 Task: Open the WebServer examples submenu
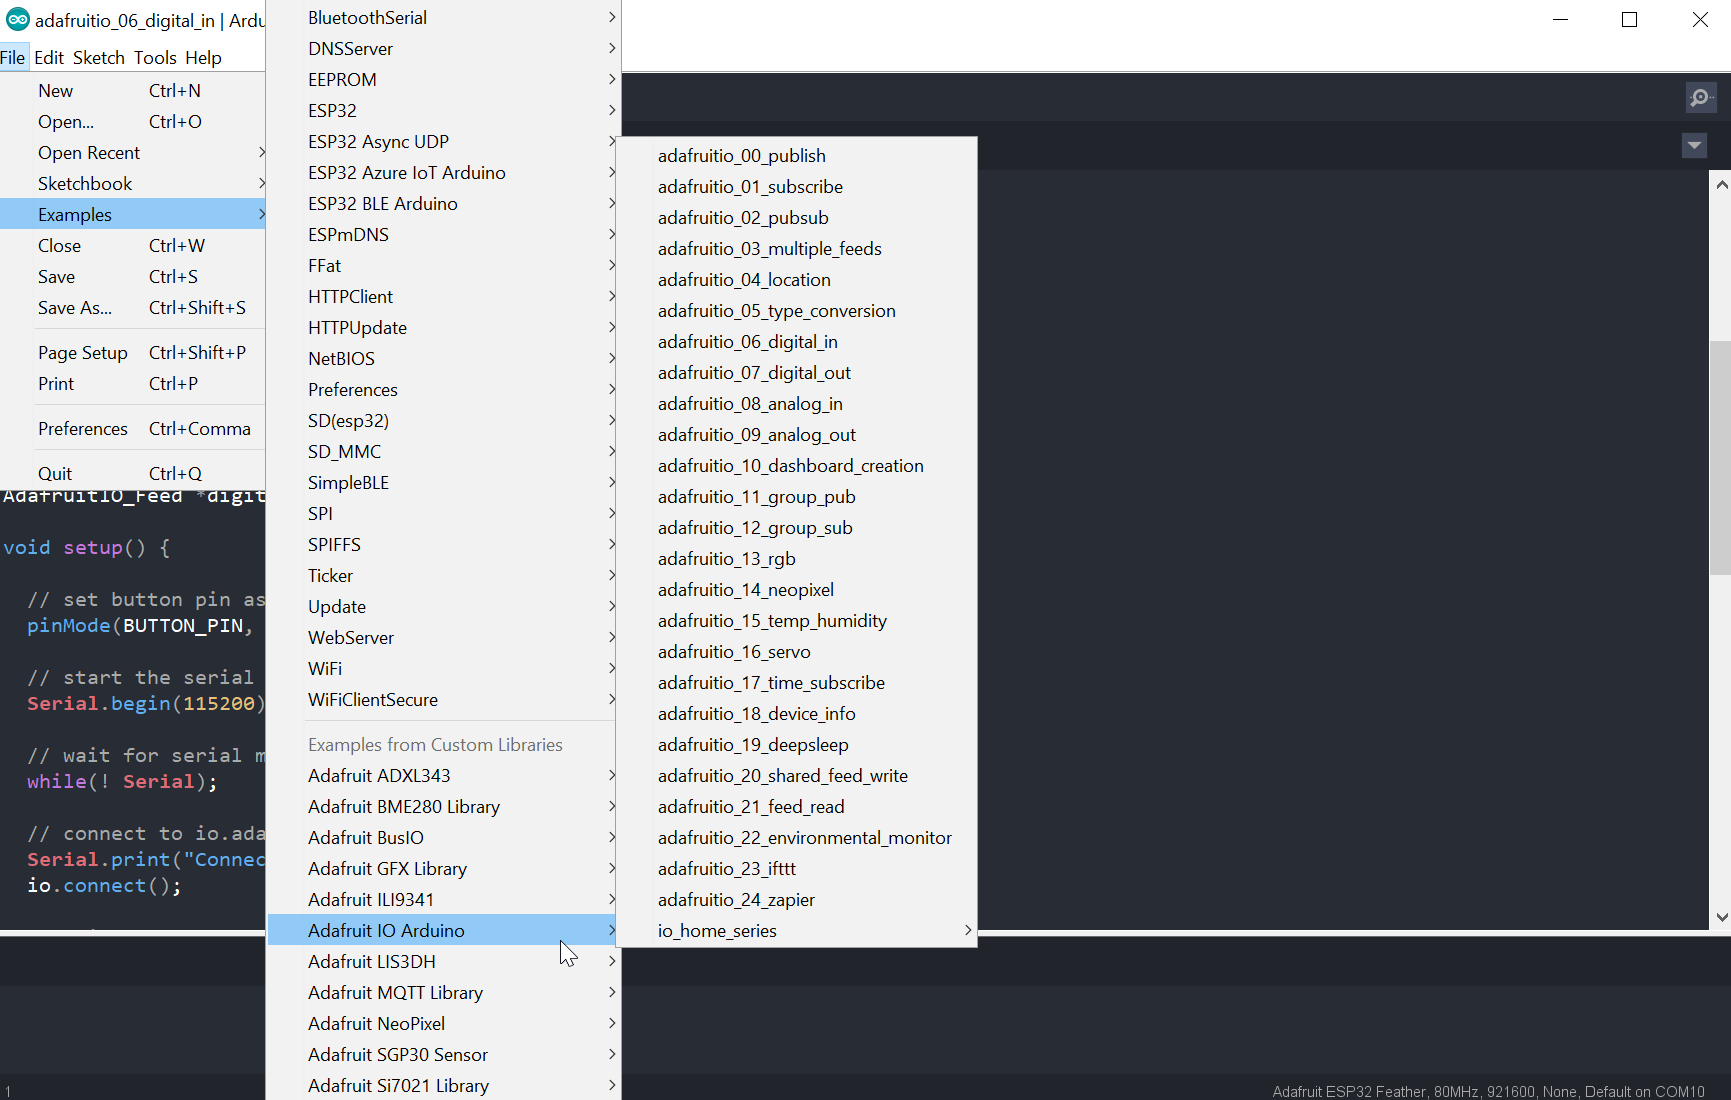[x=444, y=638]
